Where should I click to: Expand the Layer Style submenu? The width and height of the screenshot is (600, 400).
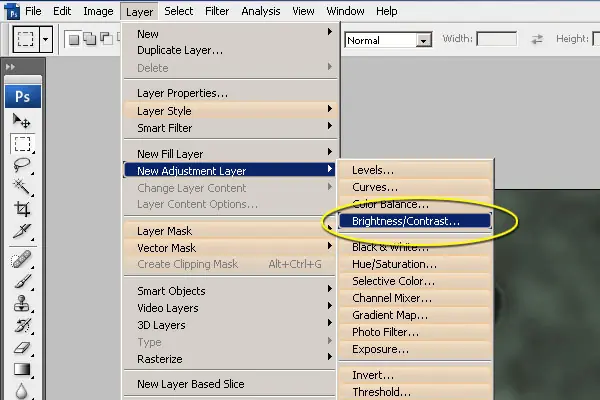point(330,109)
